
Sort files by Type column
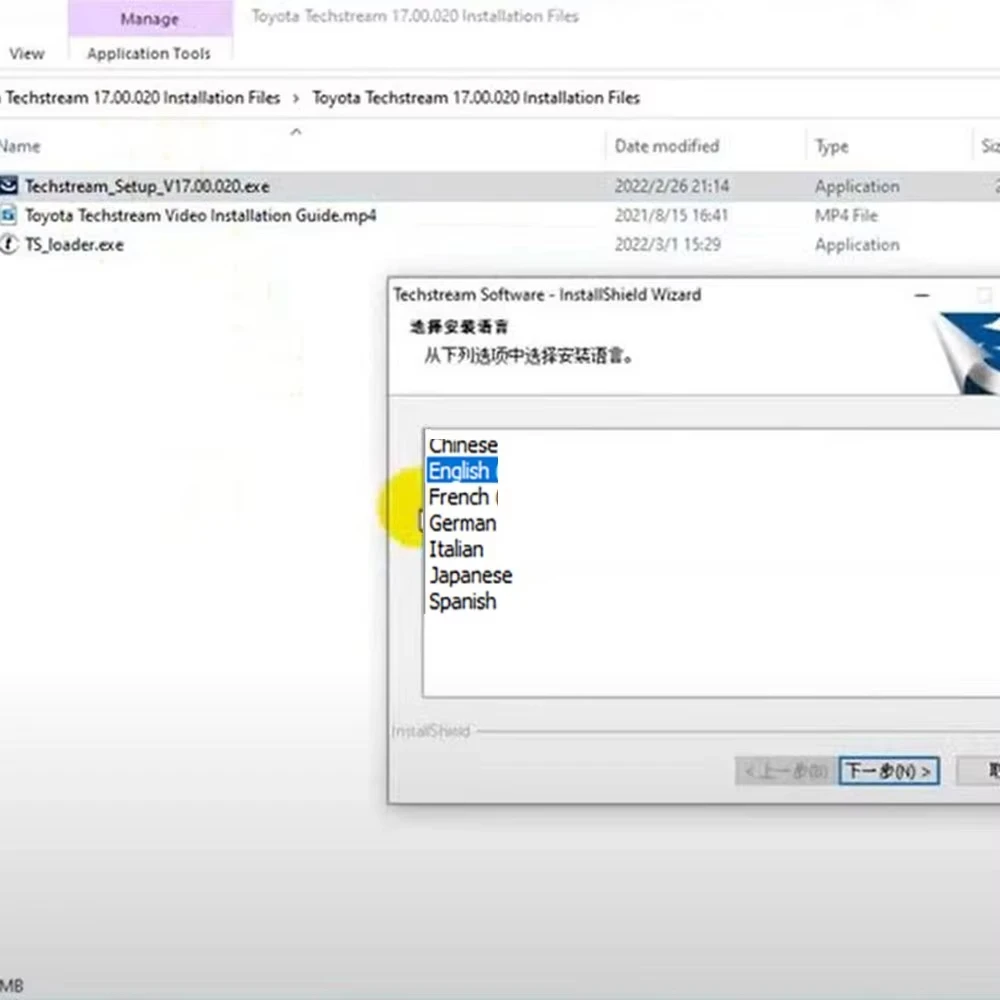click(832, 147)
